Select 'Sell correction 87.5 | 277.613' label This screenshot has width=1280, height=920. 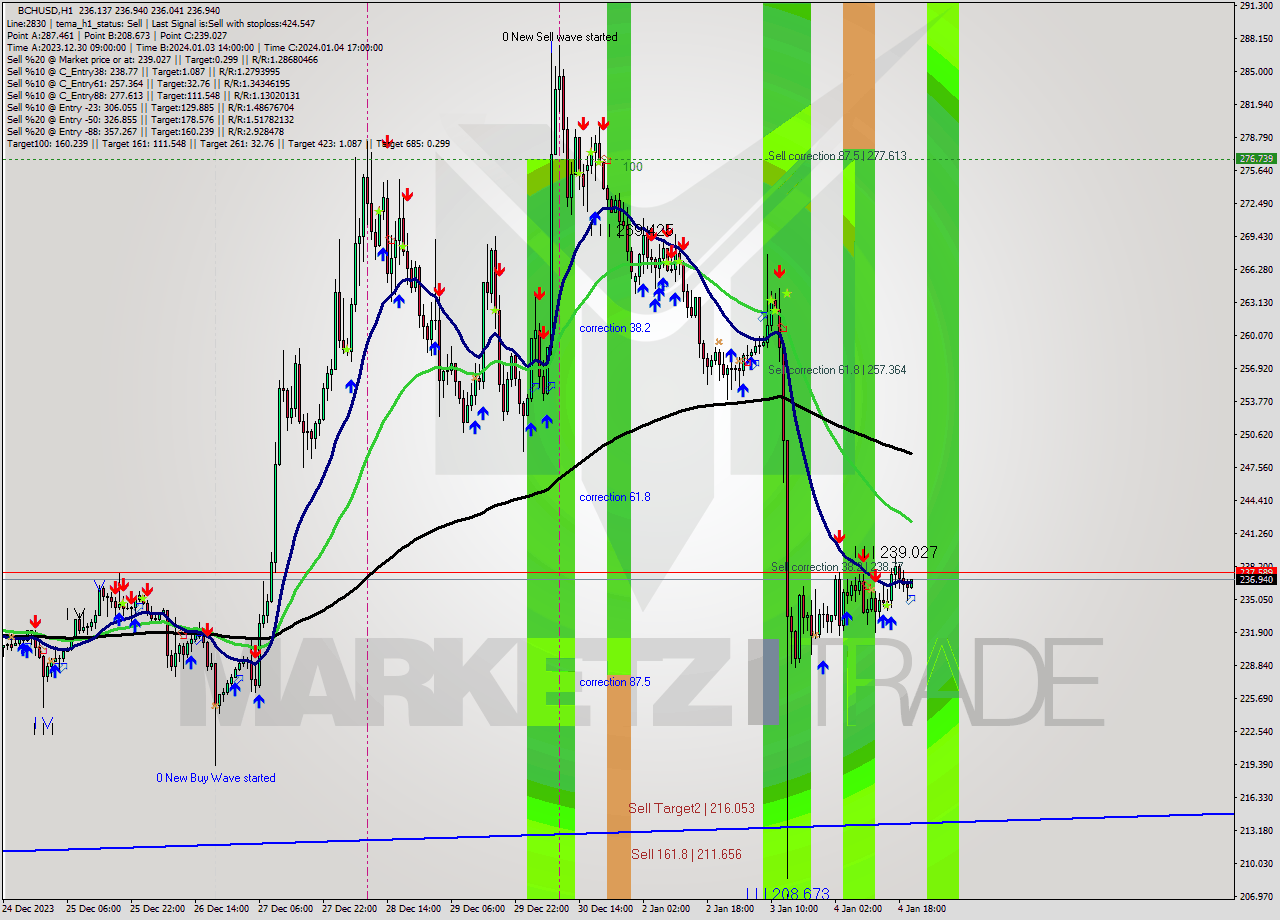click(837, 156)
